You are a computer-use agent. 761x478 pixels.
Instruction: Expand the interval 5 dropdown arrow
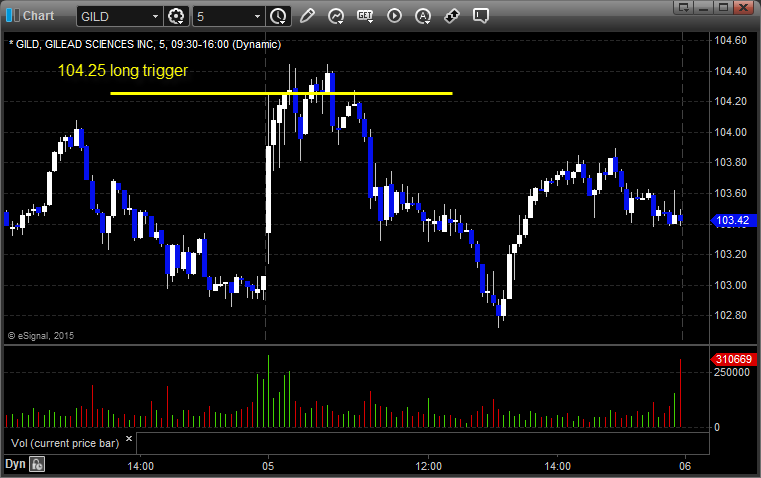[257, 16]
